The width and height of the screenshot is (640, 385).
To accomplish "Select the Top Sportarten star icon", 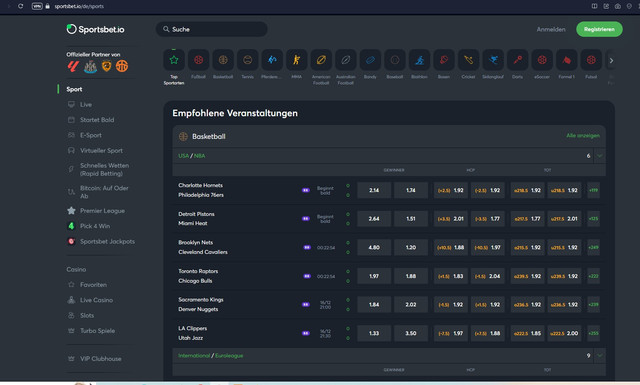I will click(x=174, y=60).
